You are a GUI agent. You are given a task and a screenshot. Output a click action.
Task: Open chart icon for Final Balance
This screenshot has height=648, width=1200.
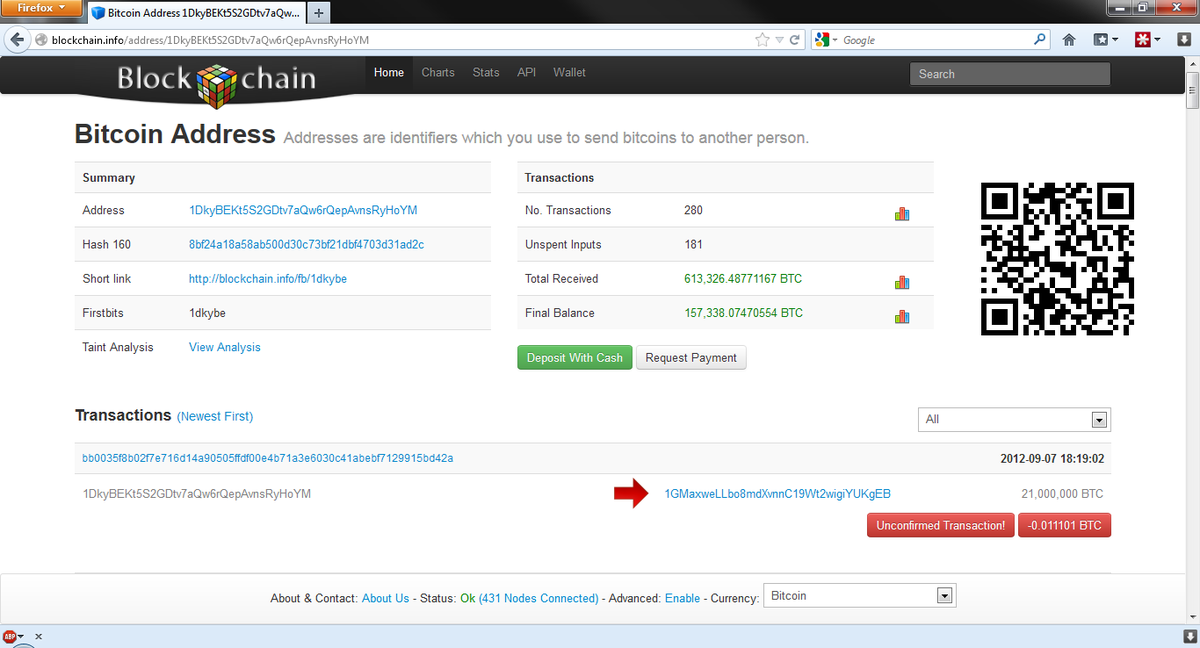902,316
